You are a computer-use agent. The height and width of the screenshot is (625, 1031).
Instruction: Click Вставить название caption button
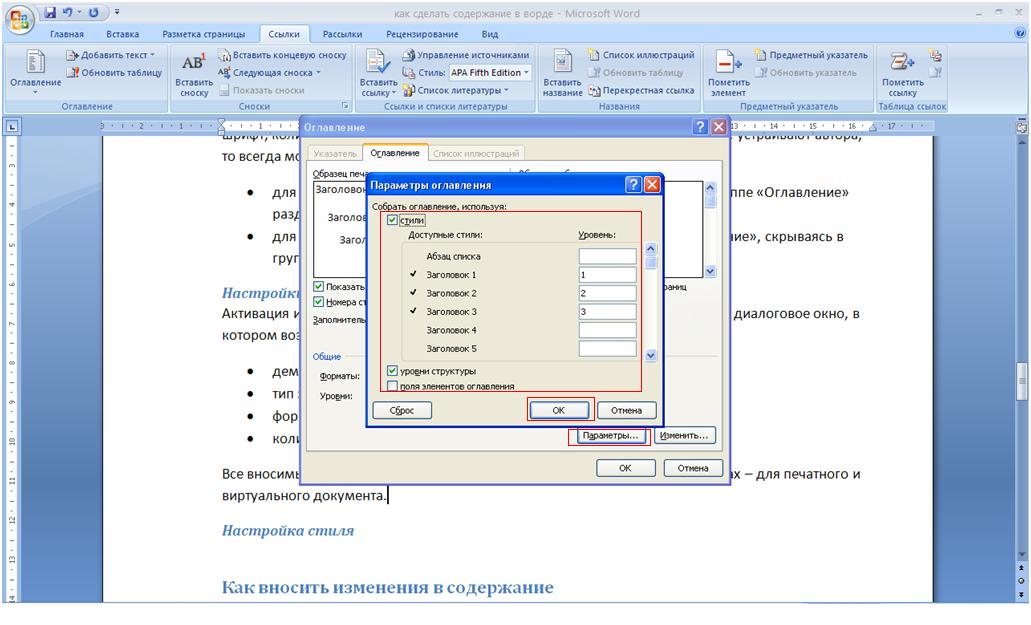(562, 74)
